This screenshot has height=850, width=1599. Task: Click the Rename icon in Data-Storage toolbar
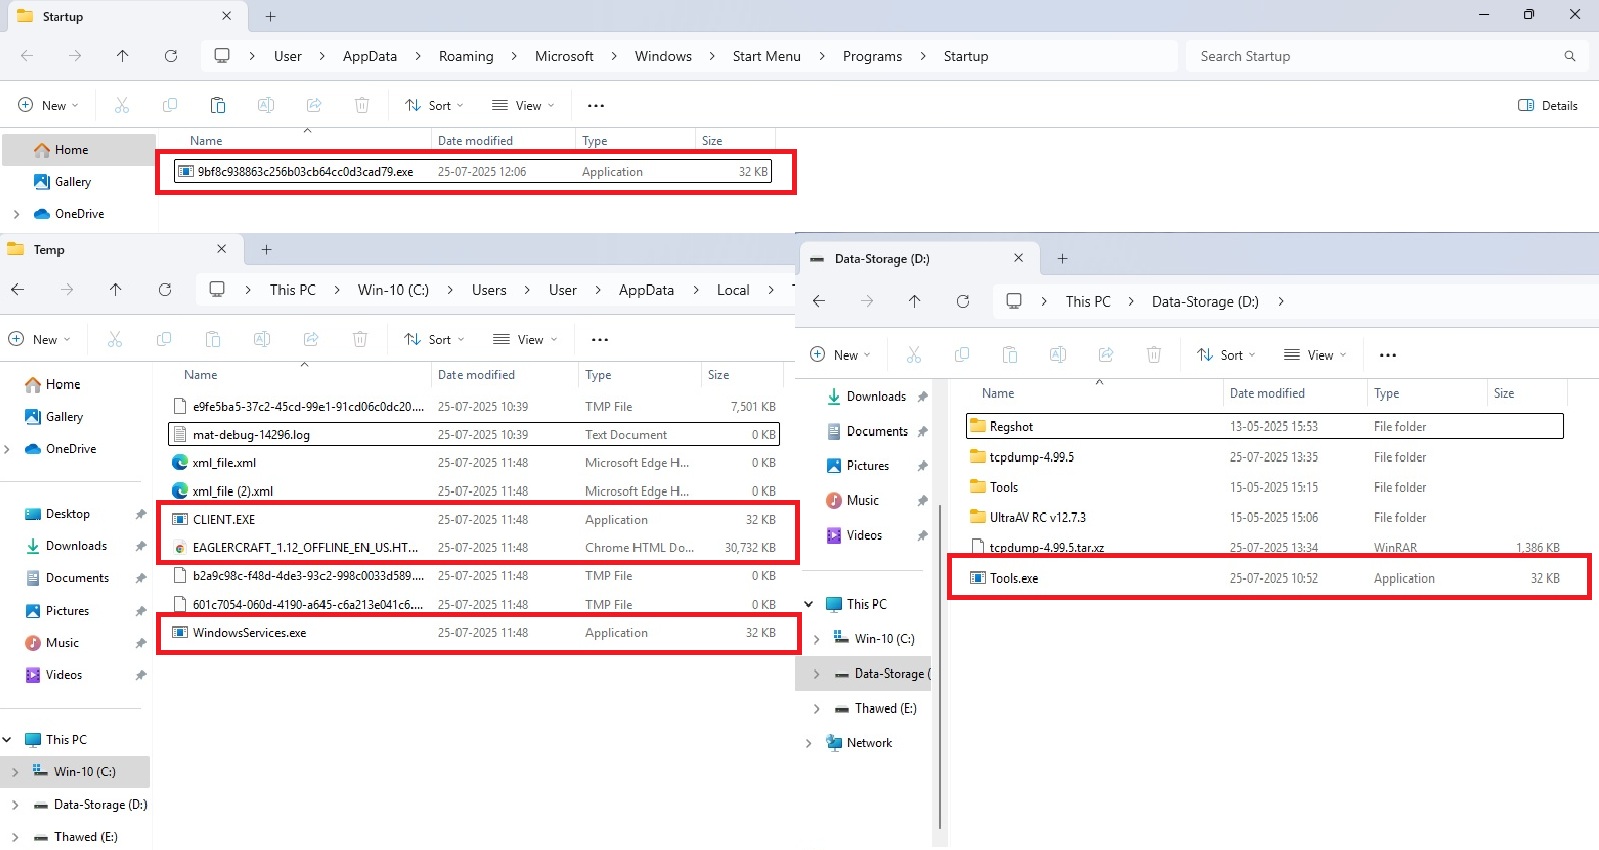click(1058, 355)
